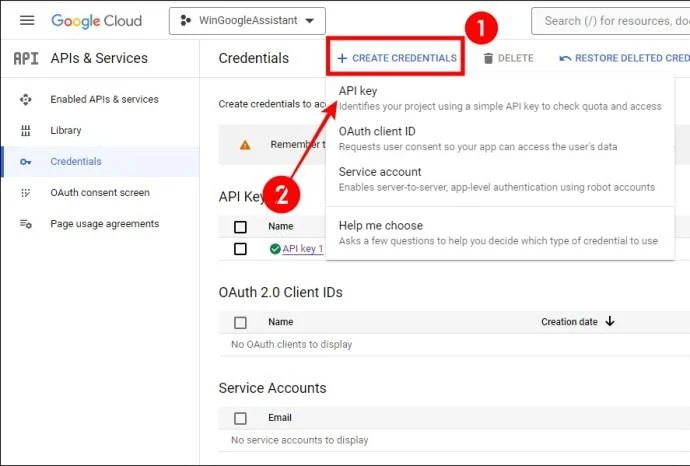
Task: Choose Help me choose option
Action: 500,233
